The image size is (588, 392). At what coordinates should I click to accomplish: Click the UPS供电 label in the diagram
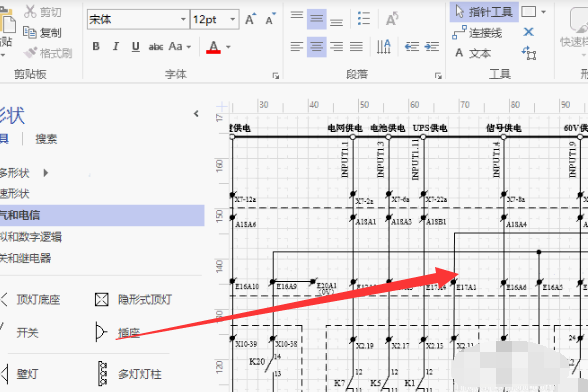click(430, 128)
